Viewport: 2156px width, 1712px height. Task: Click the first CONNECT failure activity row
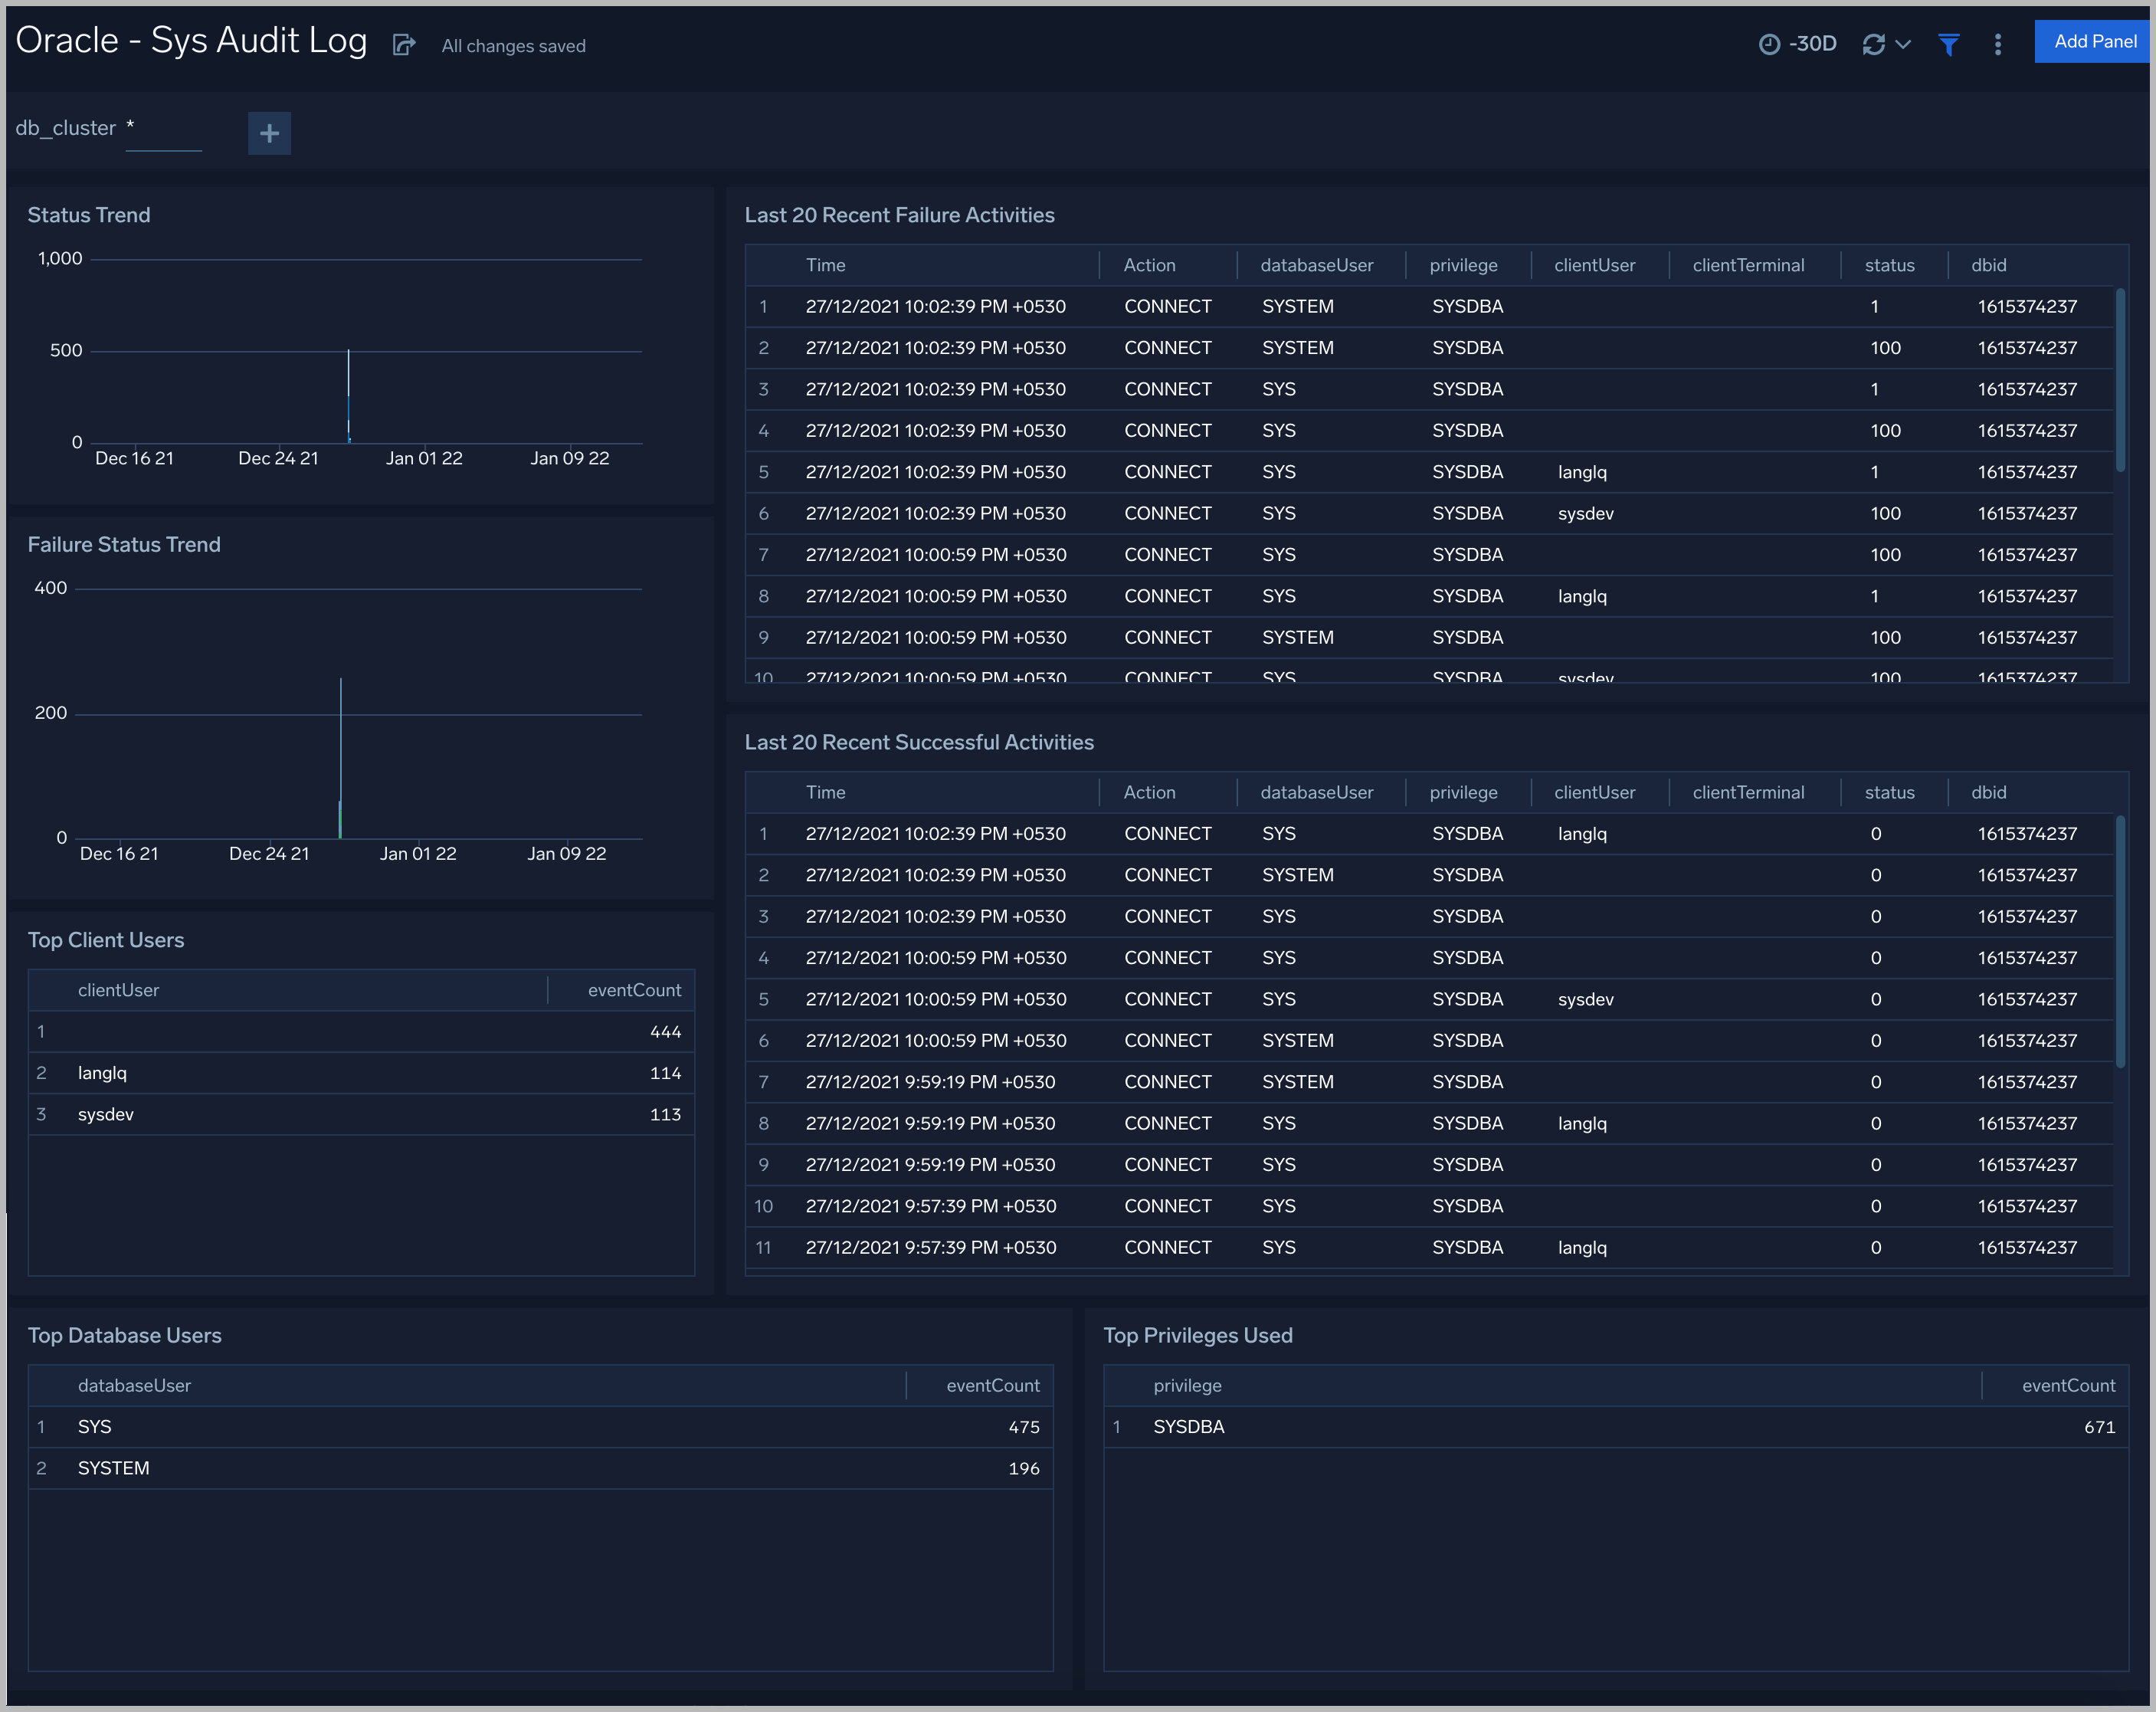coord(1168,306)
